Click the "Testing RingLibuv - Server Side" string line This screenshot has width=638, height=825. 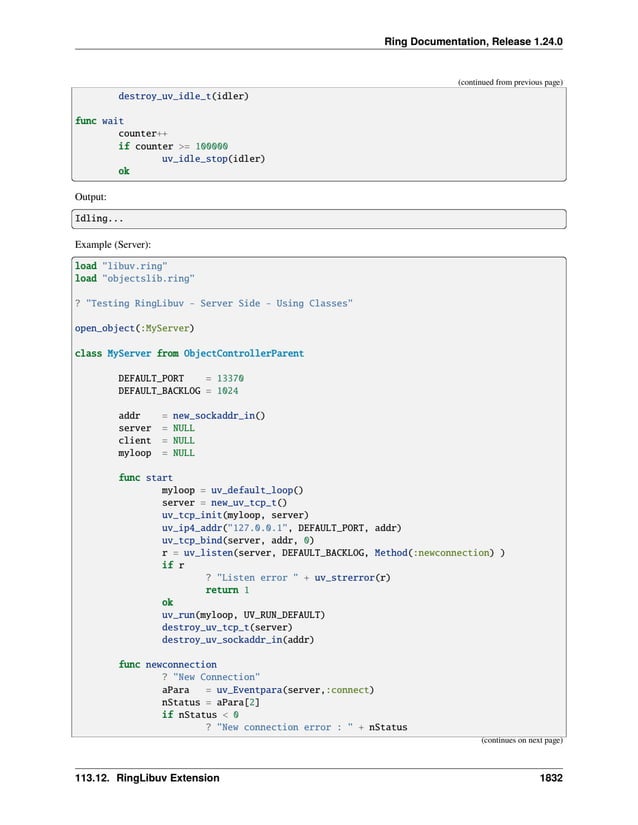(214, 303)
